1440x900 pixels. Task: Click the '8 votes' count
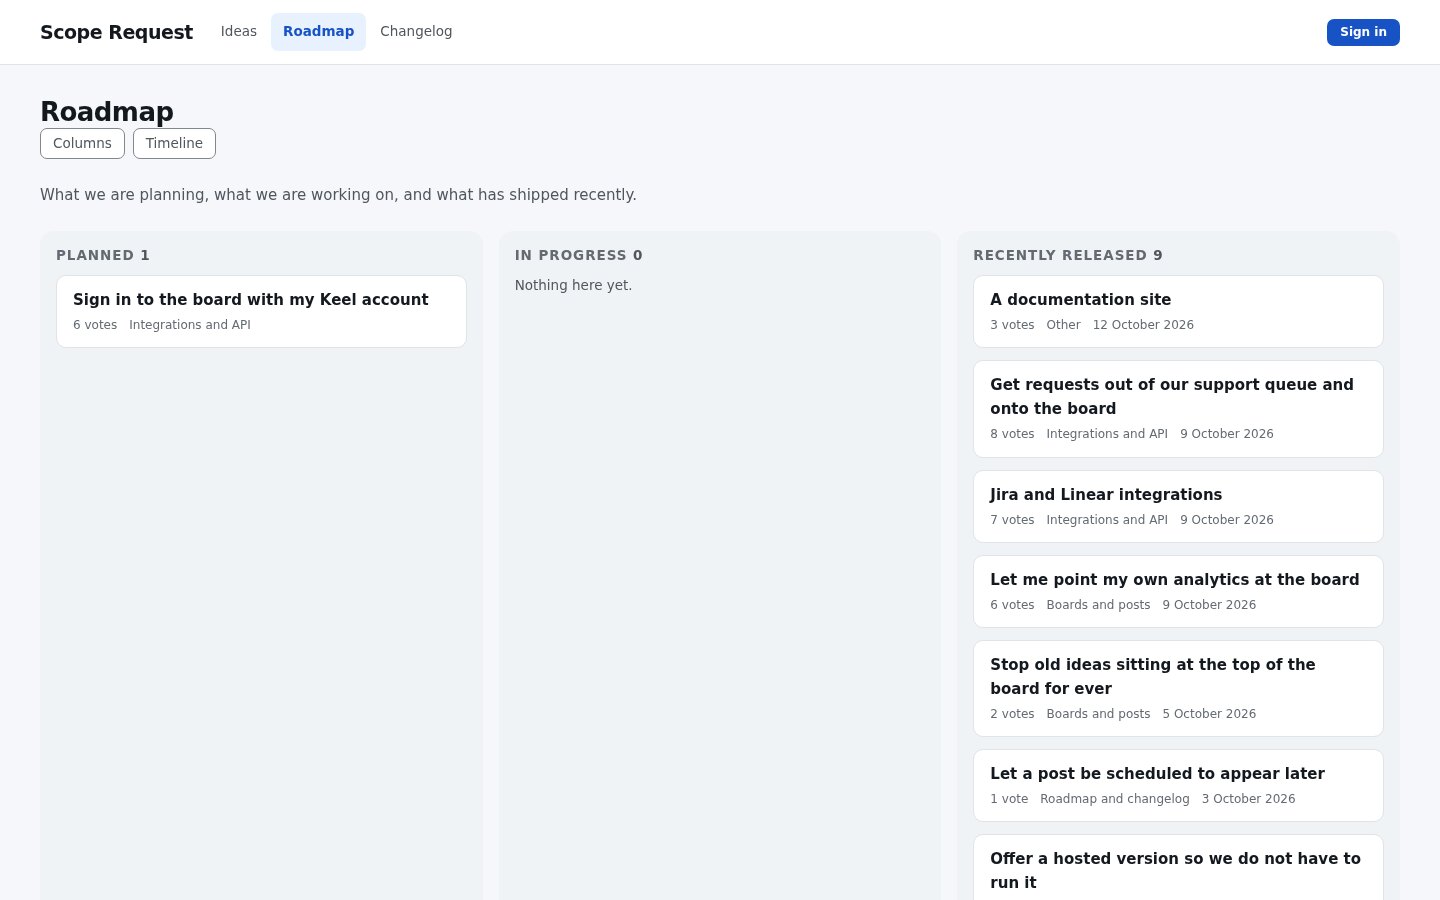pos(1012,434)
